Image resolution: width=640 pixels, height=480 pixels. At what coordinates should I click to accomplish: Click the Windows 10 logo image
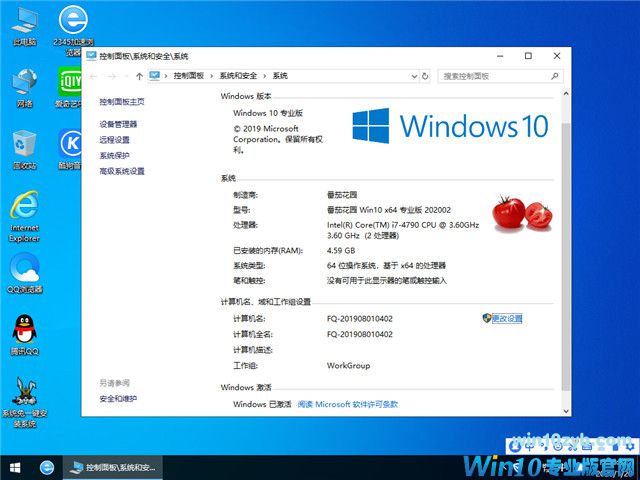coord(450,126)
